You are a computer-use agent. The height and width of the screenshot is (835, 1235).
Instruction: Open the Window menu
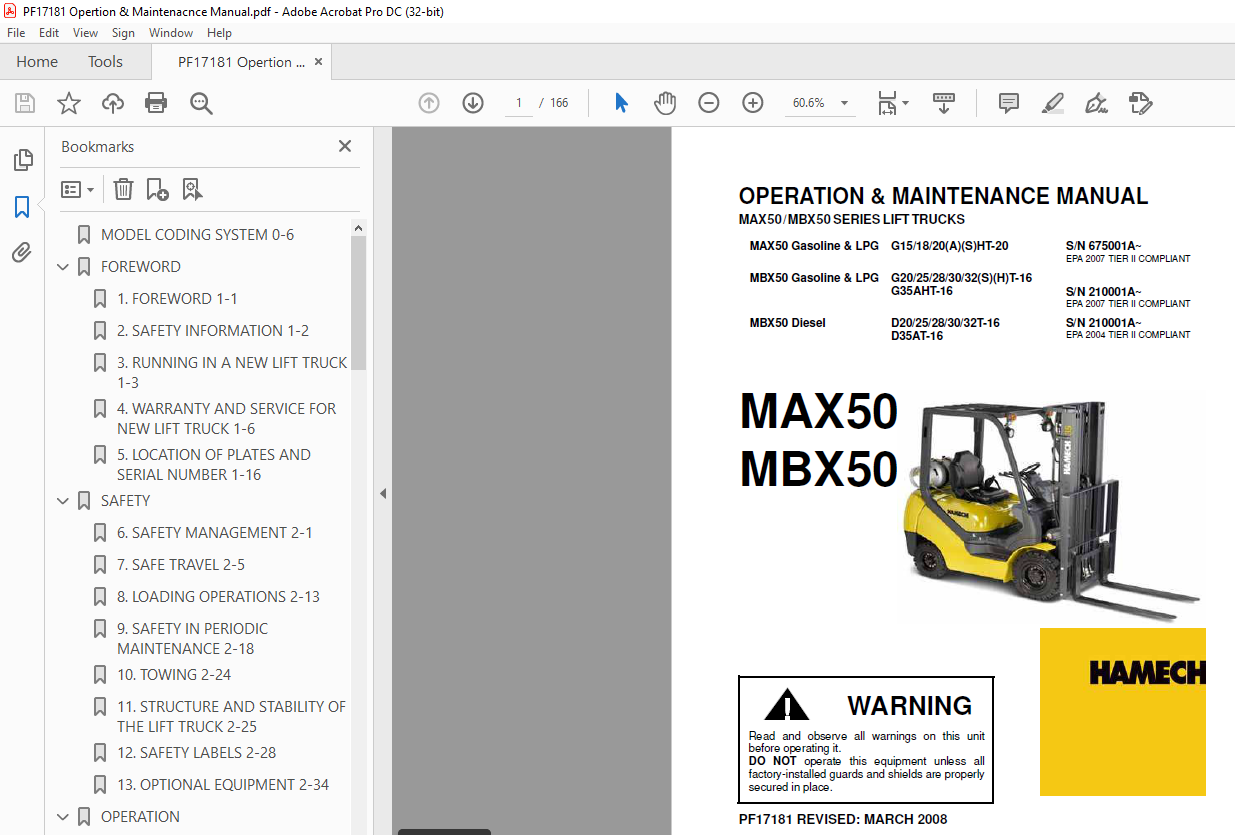[171, 33]
